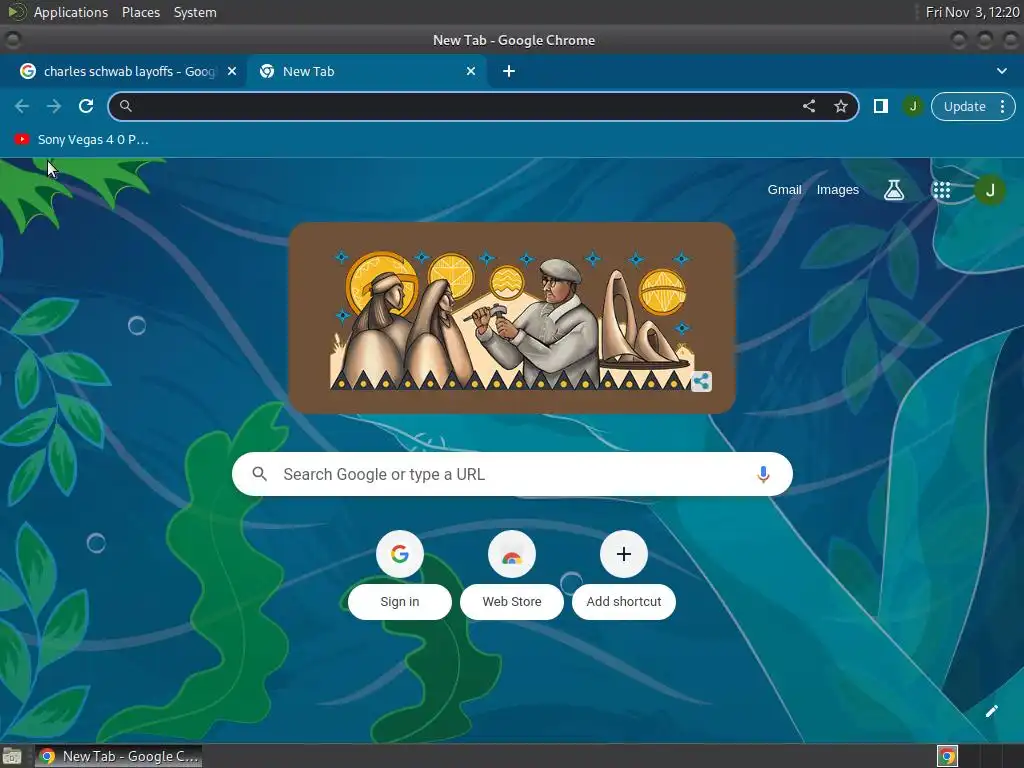Open the Google Sign in shortcut icon

click(x=400, y=554)
